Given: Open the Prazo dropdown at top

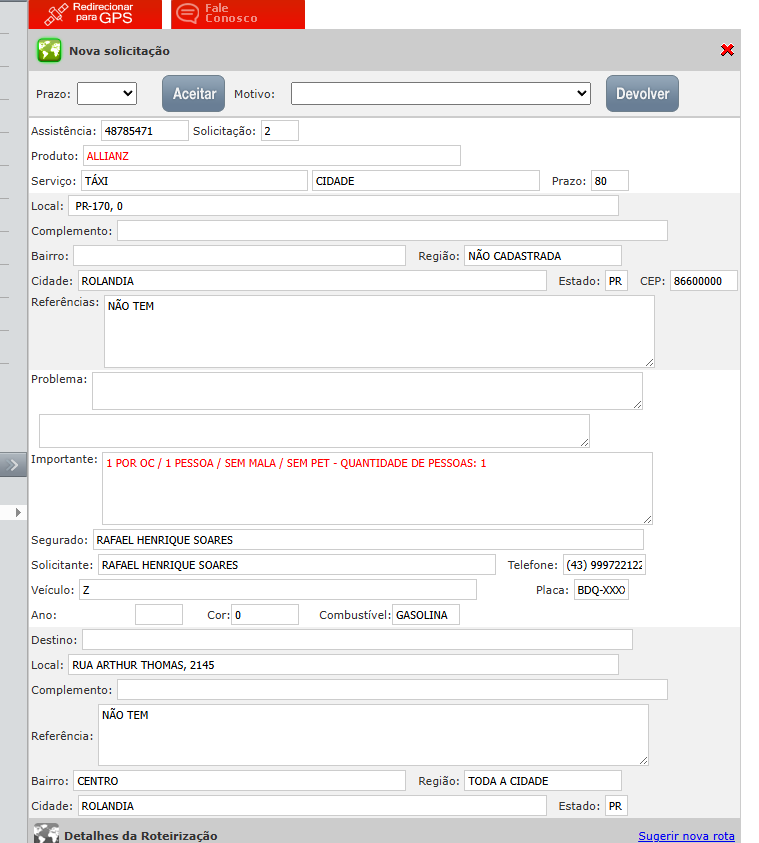Looking at the screenshot, I should [x=107, y=94].
